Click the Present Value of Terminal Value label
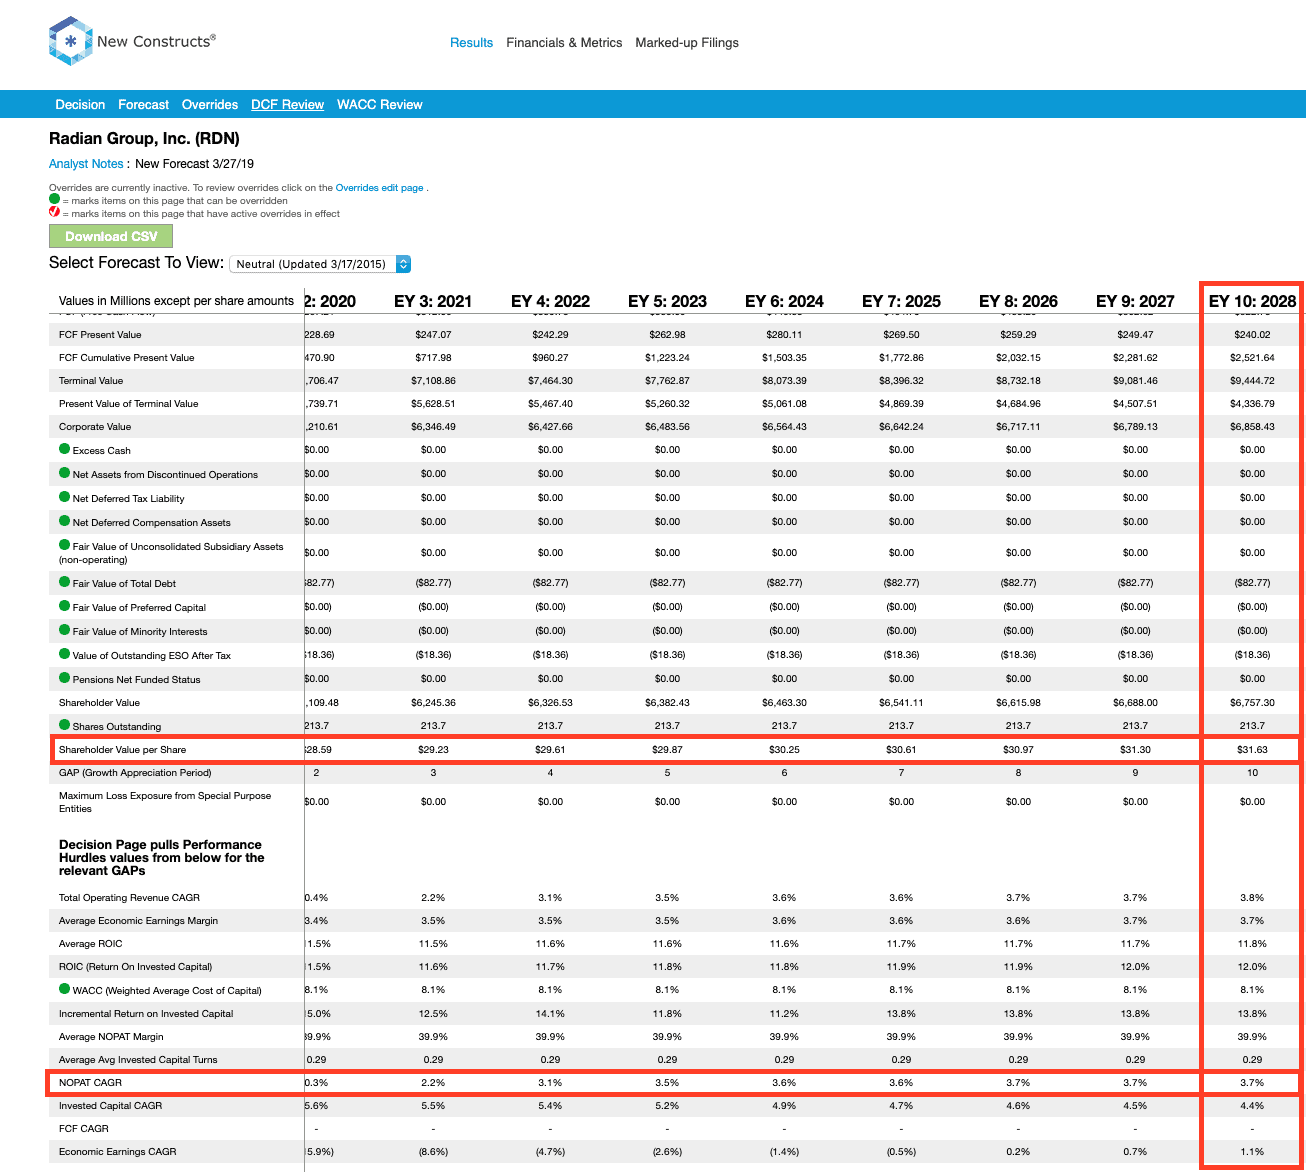This screenshot has width=1306, height=1172. (x=129, y=404)
